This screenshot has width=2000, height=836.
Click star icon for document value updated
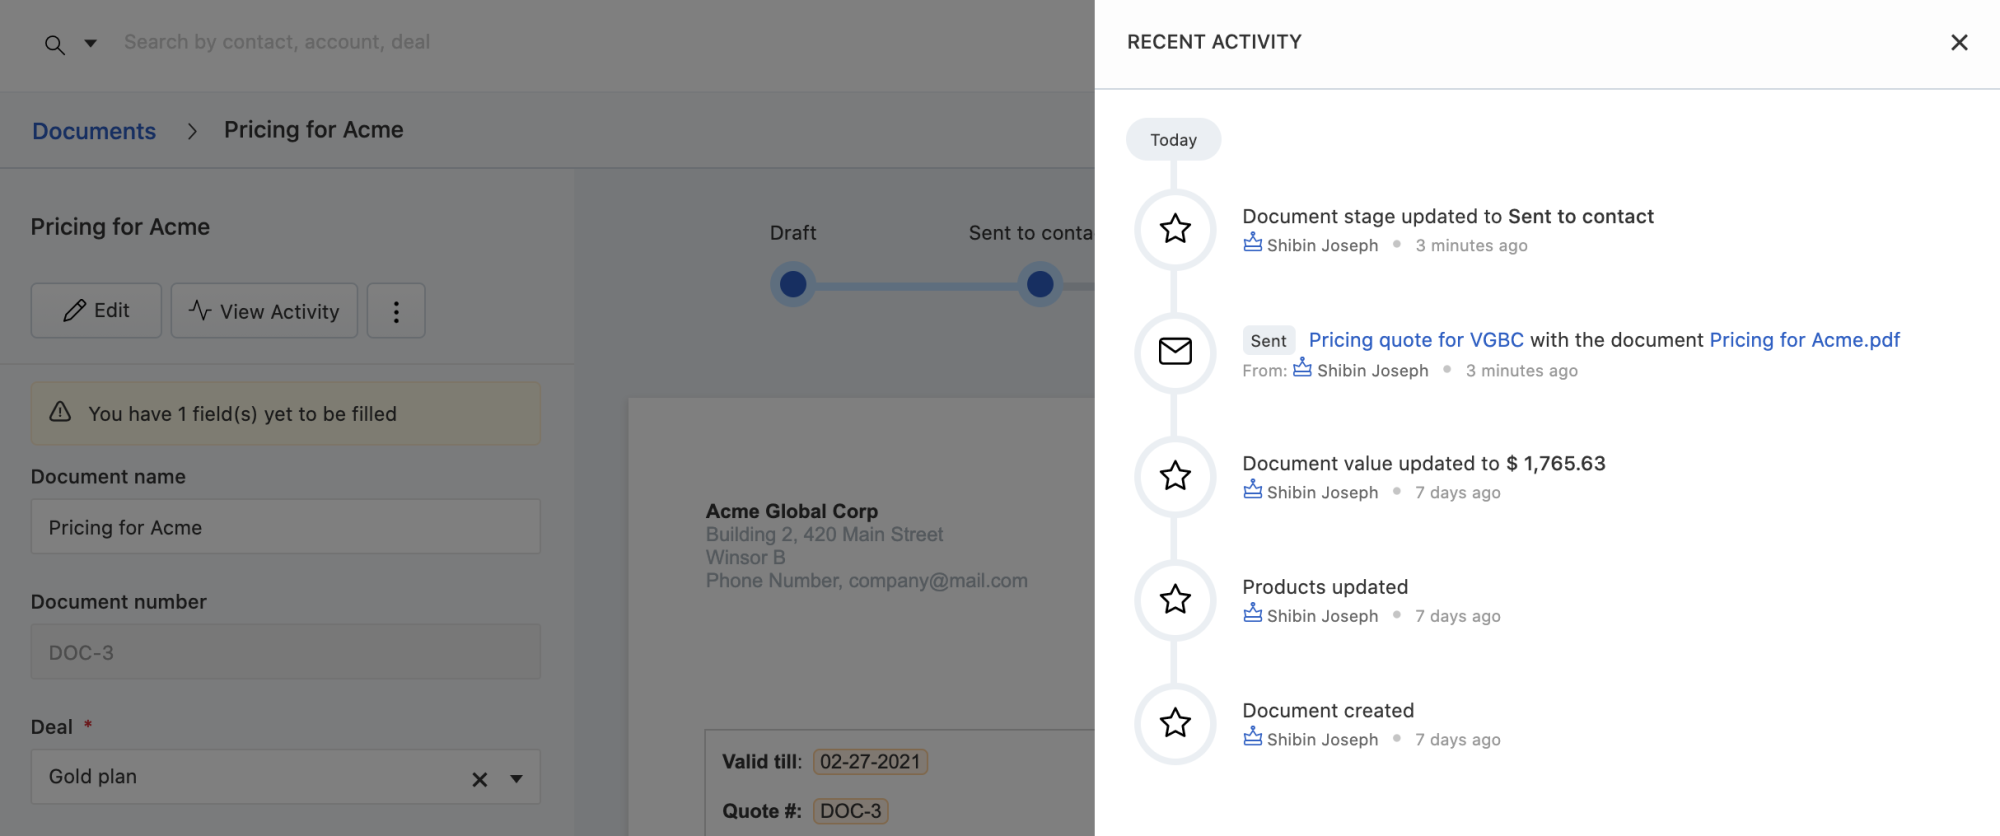coord(1175,476)
